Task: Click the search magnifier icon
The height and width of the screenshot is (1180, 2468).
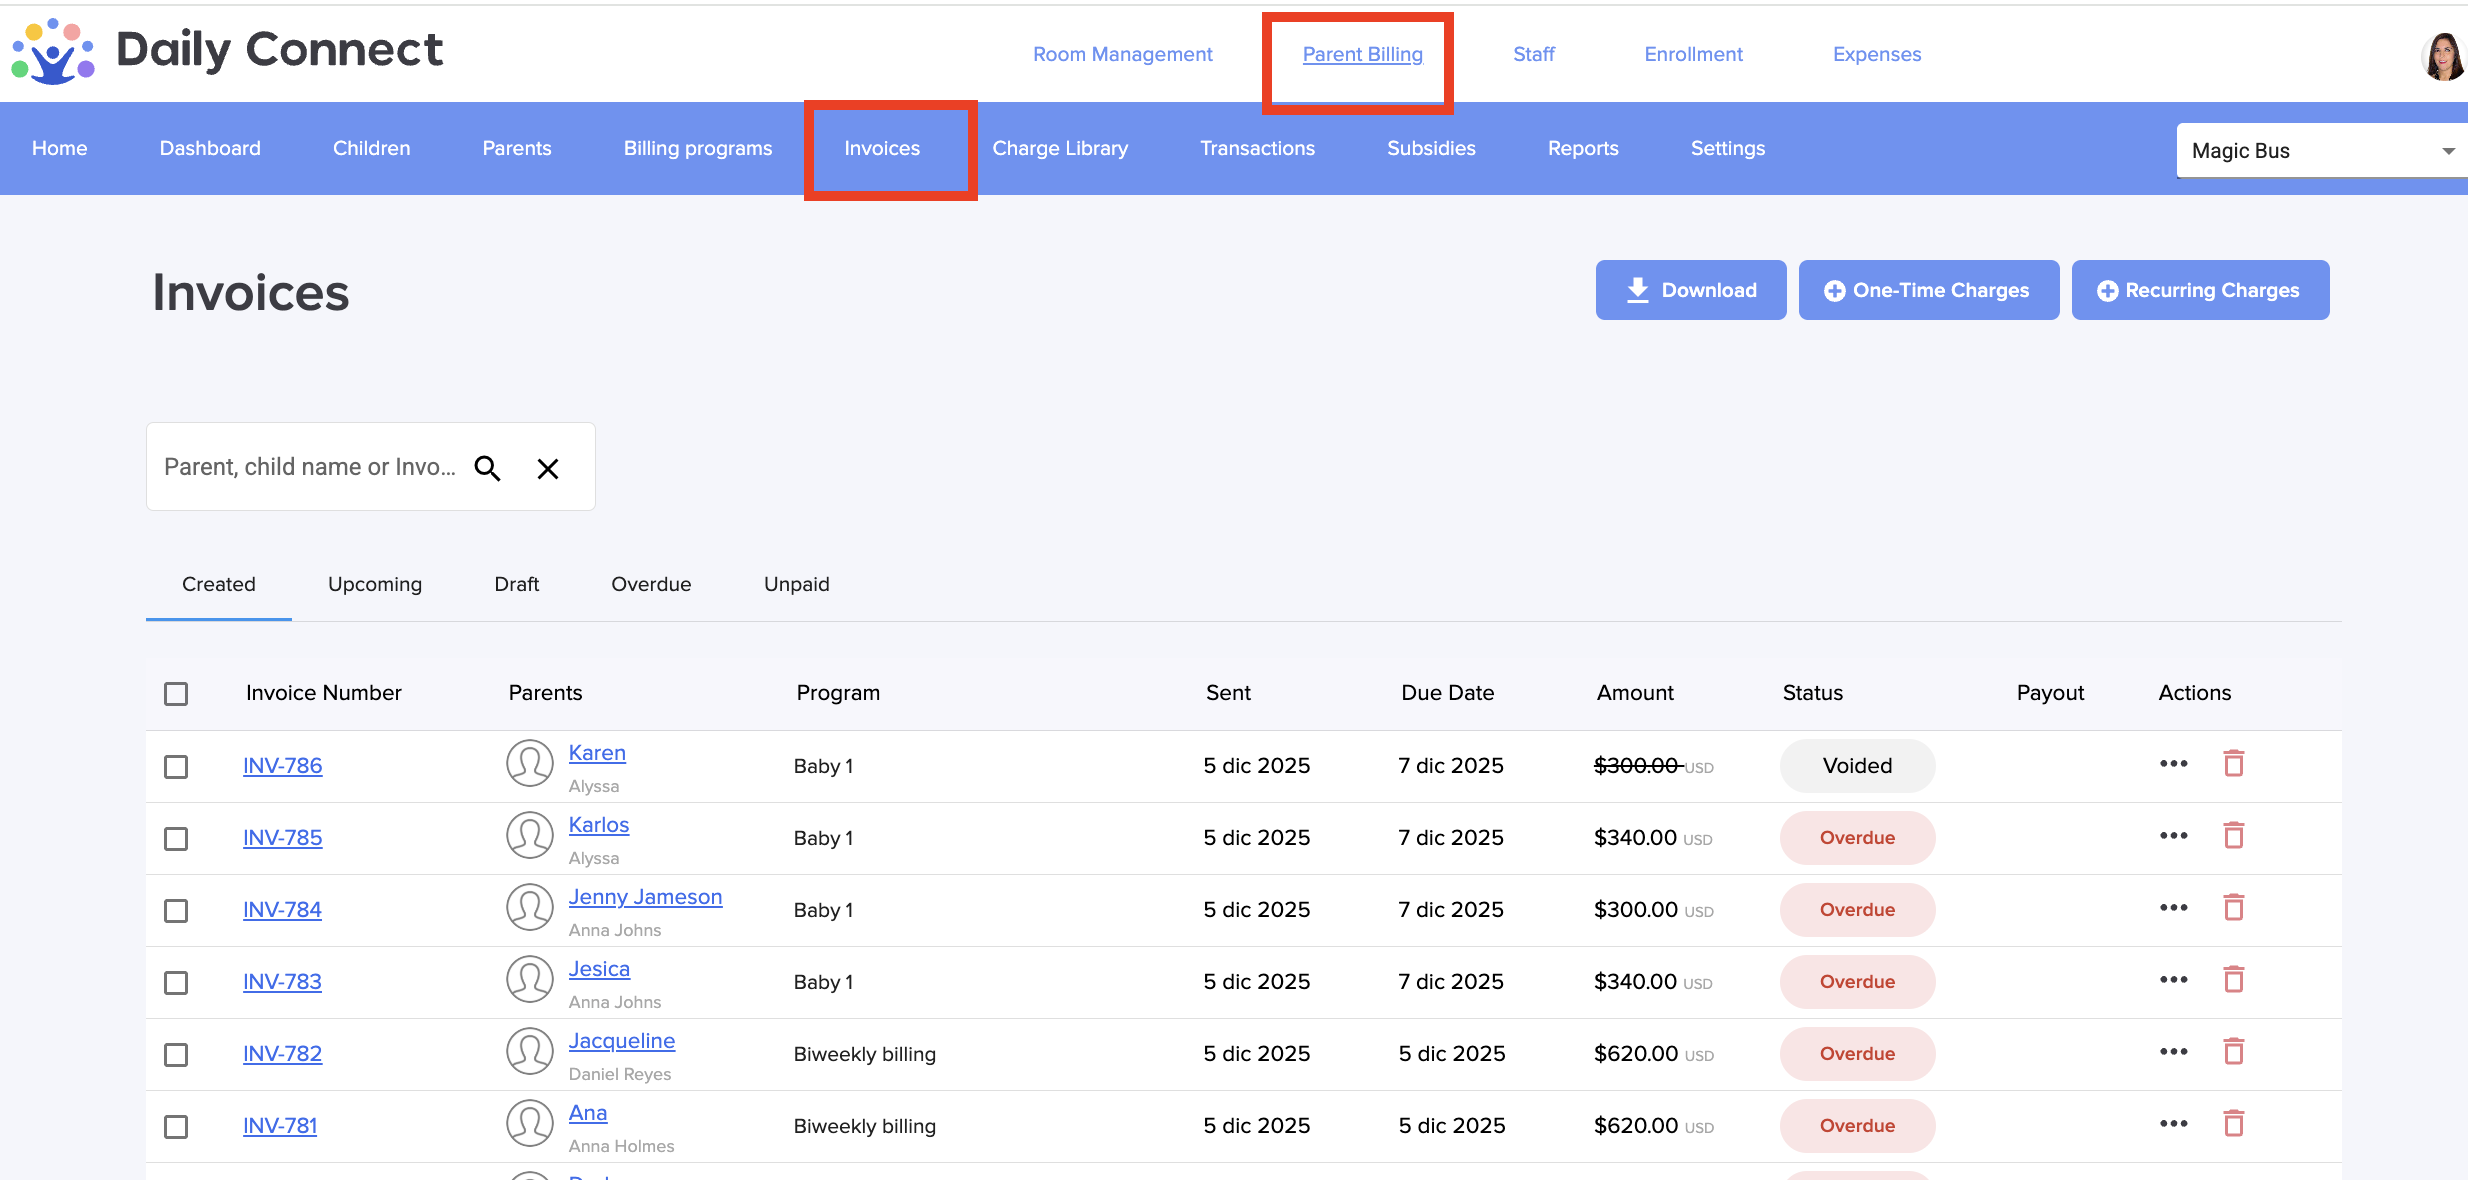Action: point(487,468)
